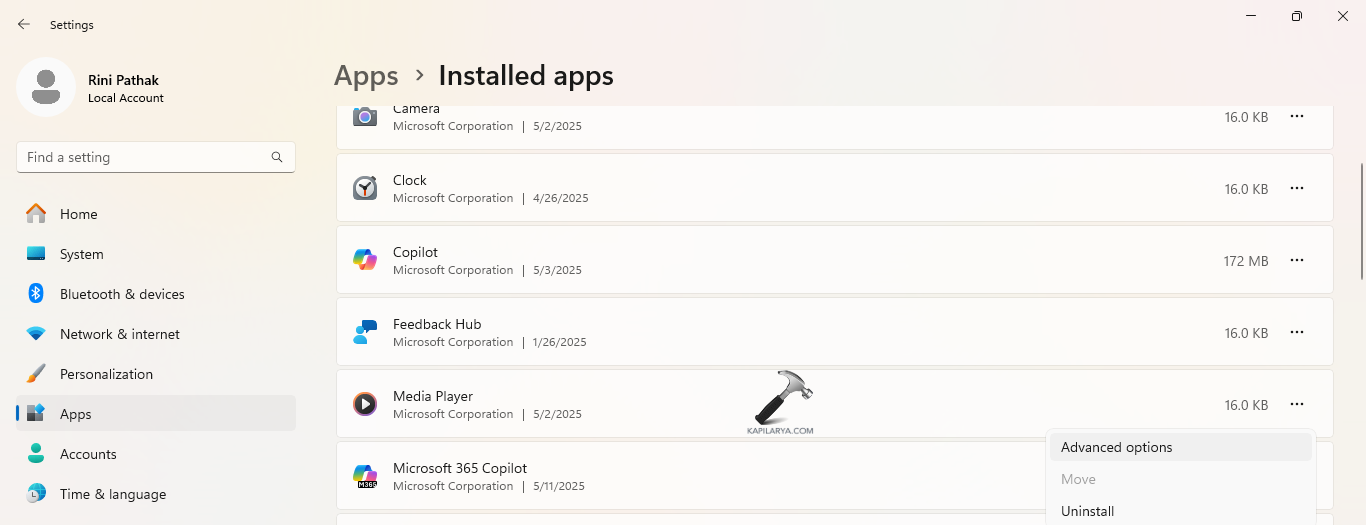Click the Feedback Hub app icon

pyautogui.click(x=365, y=332)
